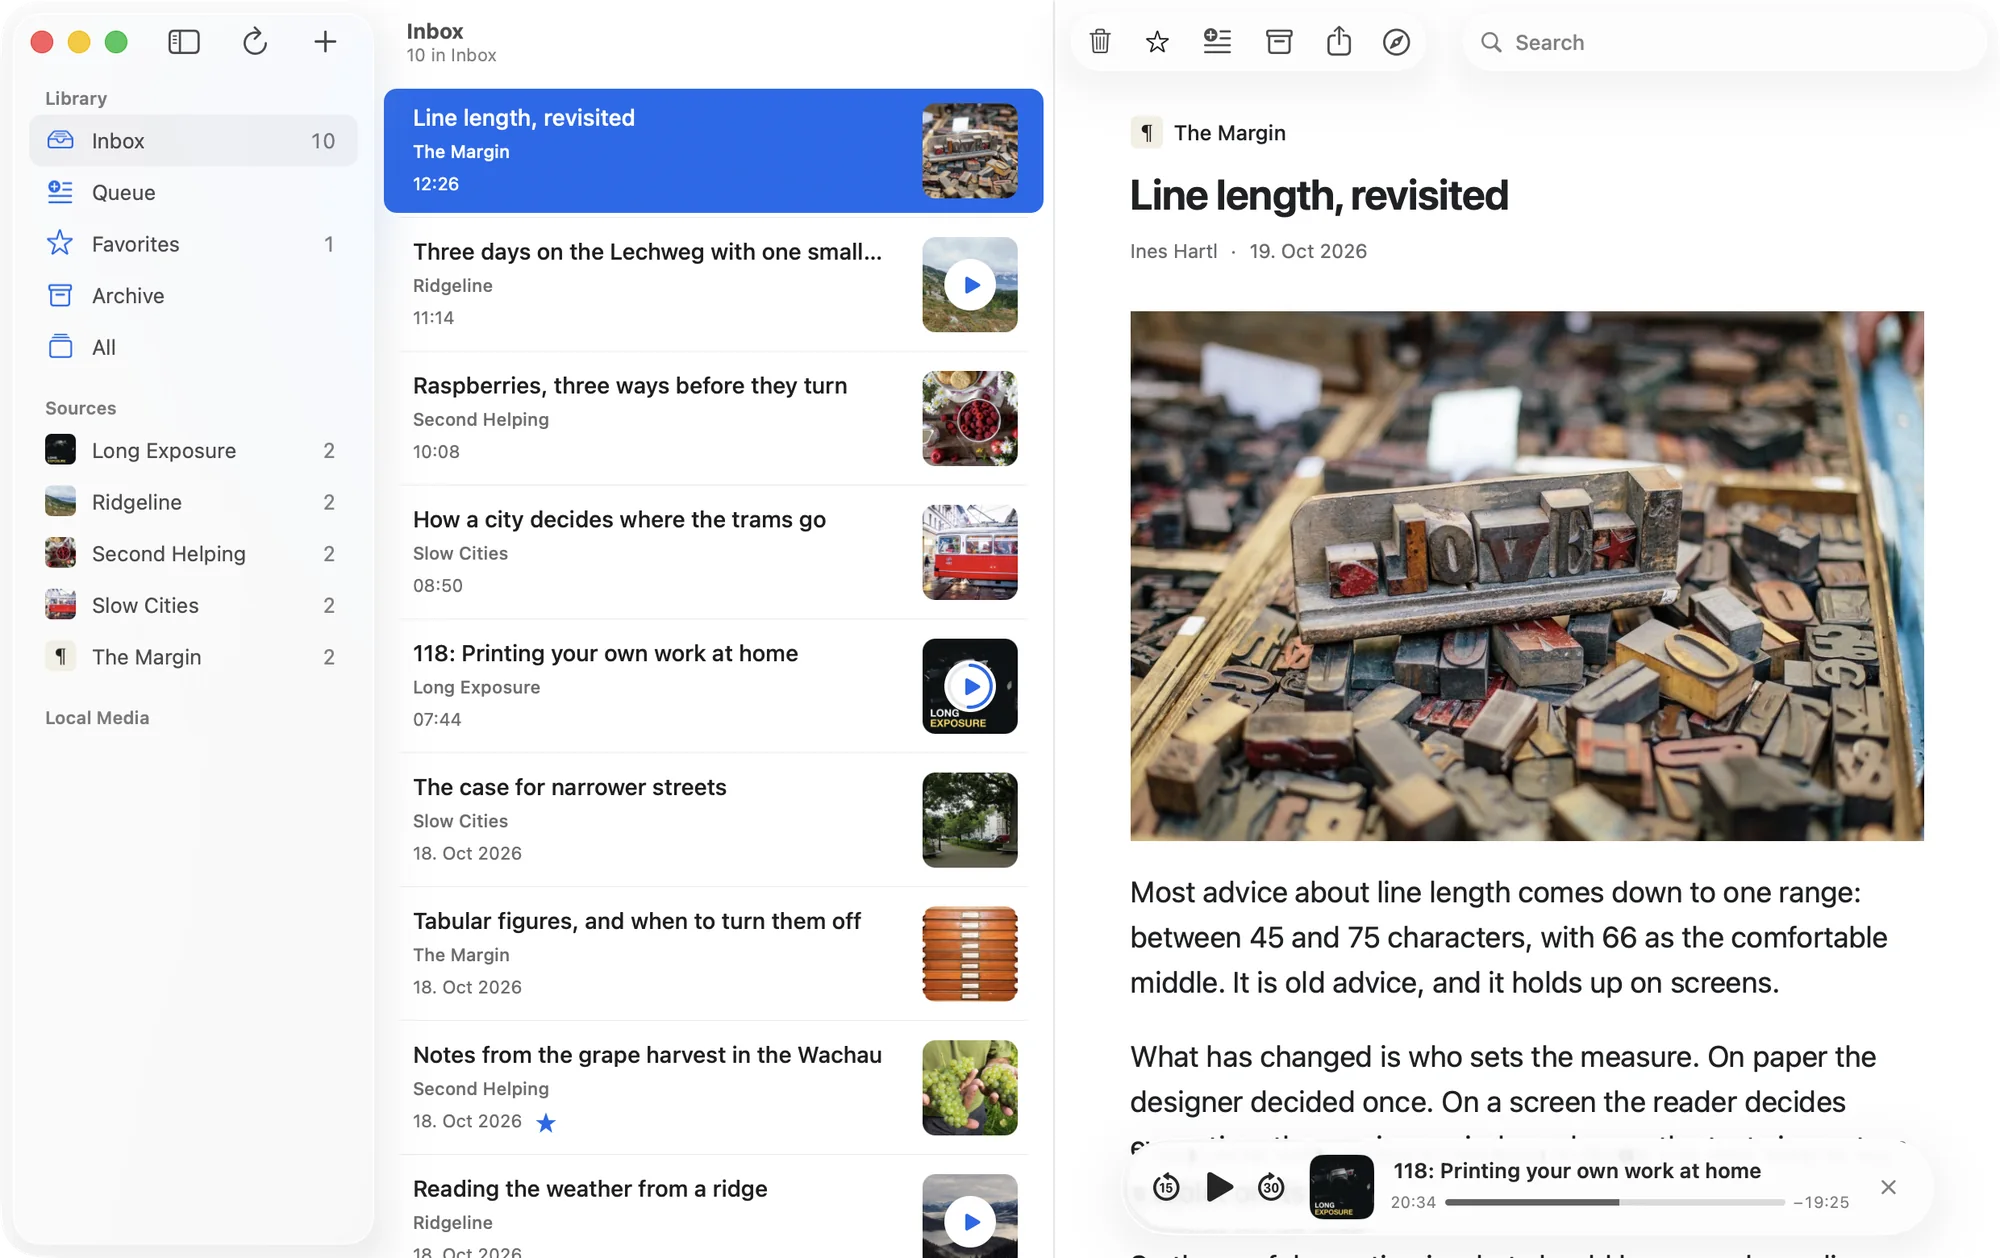Image resolution: width=2000 pixels, height=1258 pixels.
Task: Skip back 15 seconds in player
Action: click(x=1166, y=1187)
